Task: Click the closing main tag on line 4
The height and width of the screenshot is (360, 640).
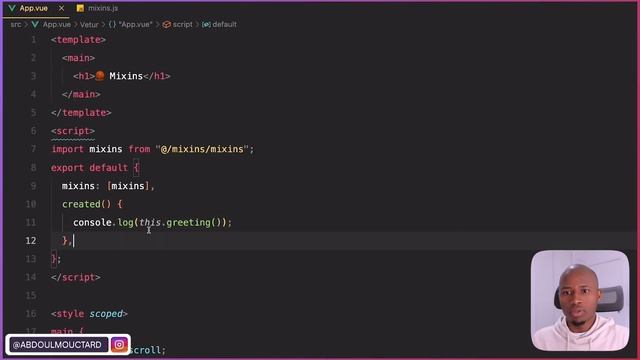Action: (x=81, y=94)
